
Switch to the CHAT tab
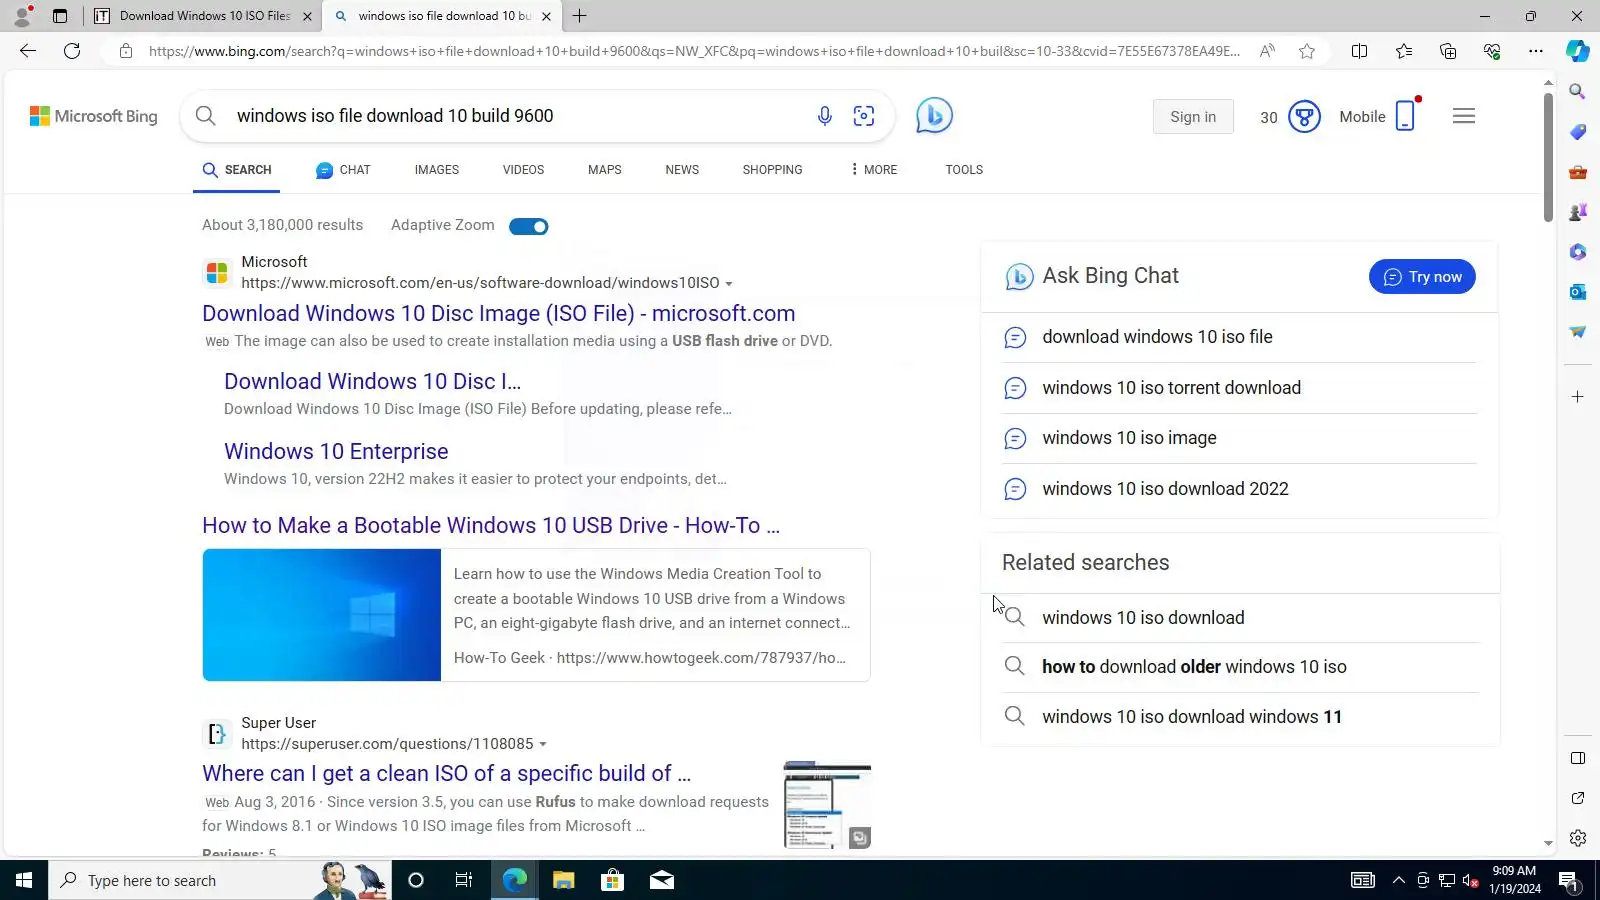click(343, 170)
